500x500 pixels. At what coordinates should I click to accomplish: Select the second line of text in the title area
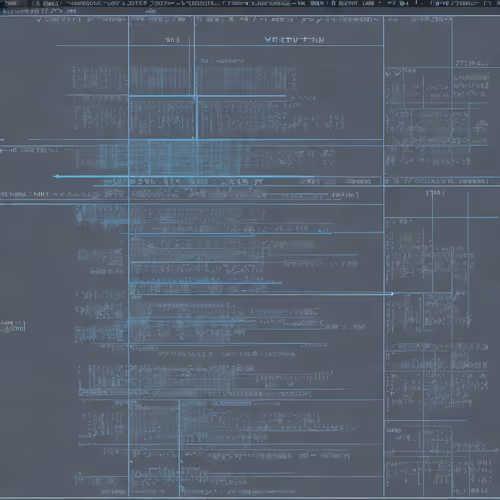tap(39, 11)
